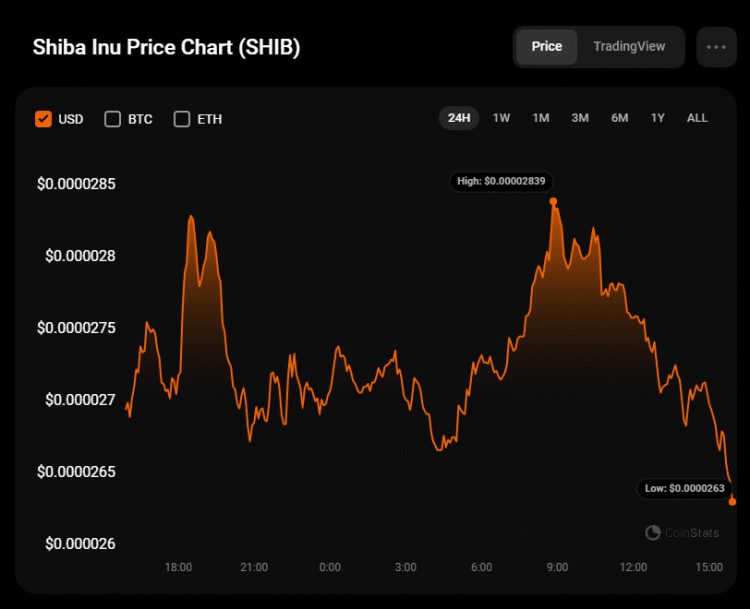Click the Shiba Inu Price Chart title

click(x=166, y=47)
